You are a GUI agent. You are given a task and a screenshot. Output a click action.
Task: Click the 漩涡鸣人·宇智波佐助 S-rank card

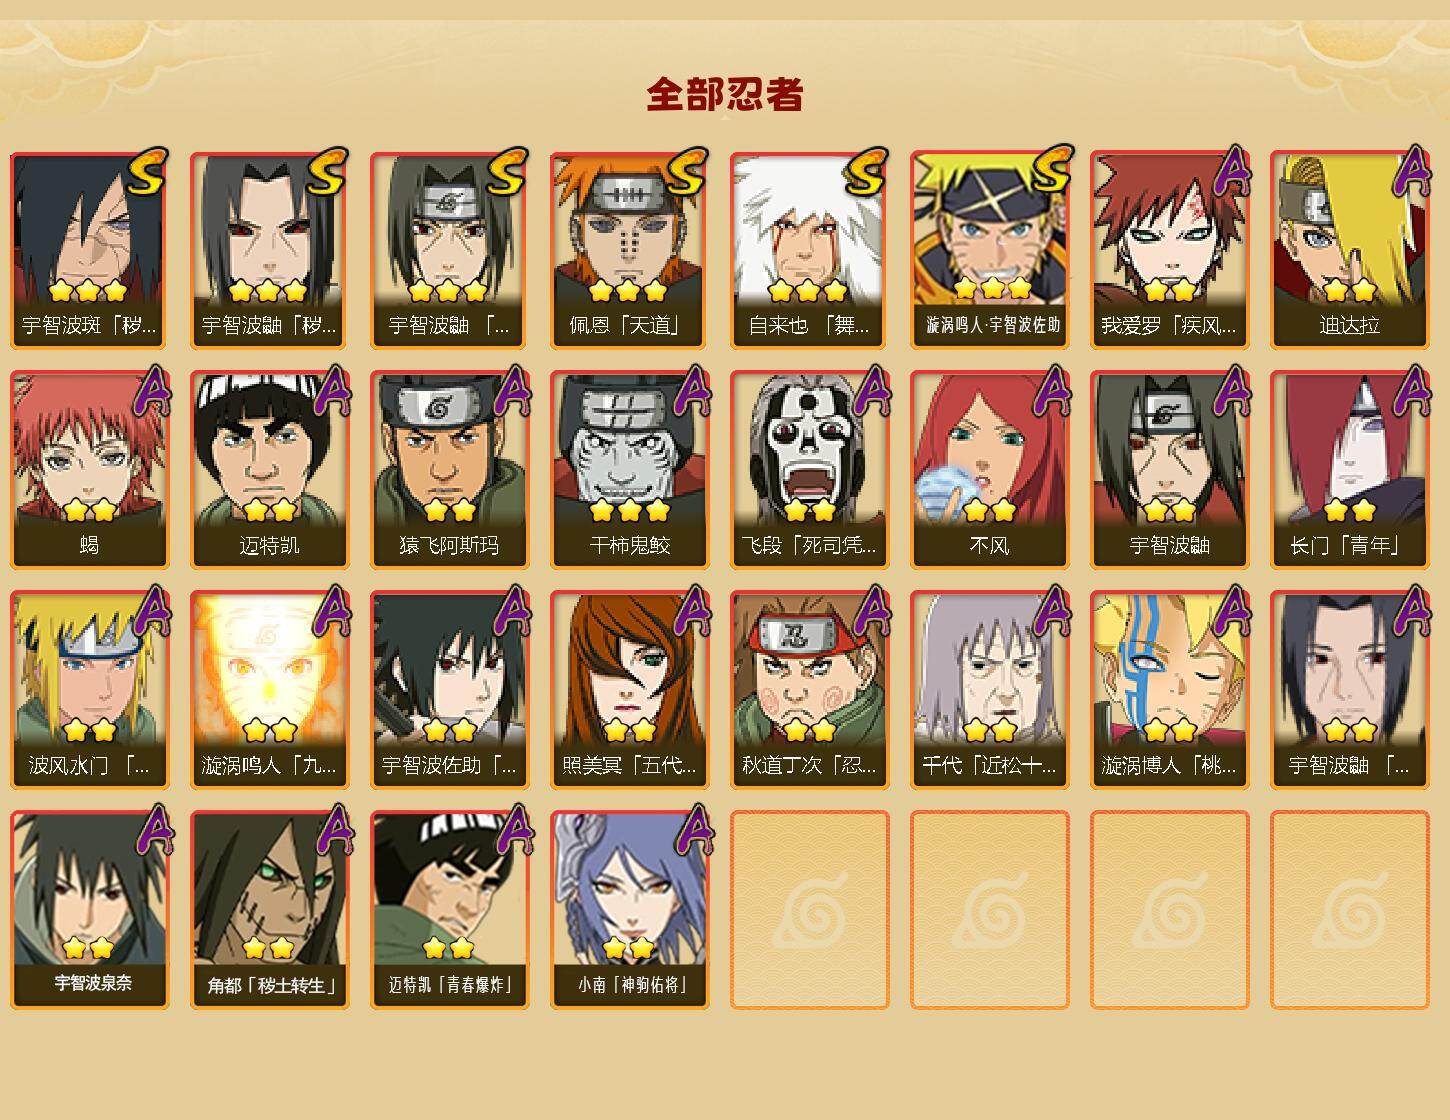tap(989, 250)
